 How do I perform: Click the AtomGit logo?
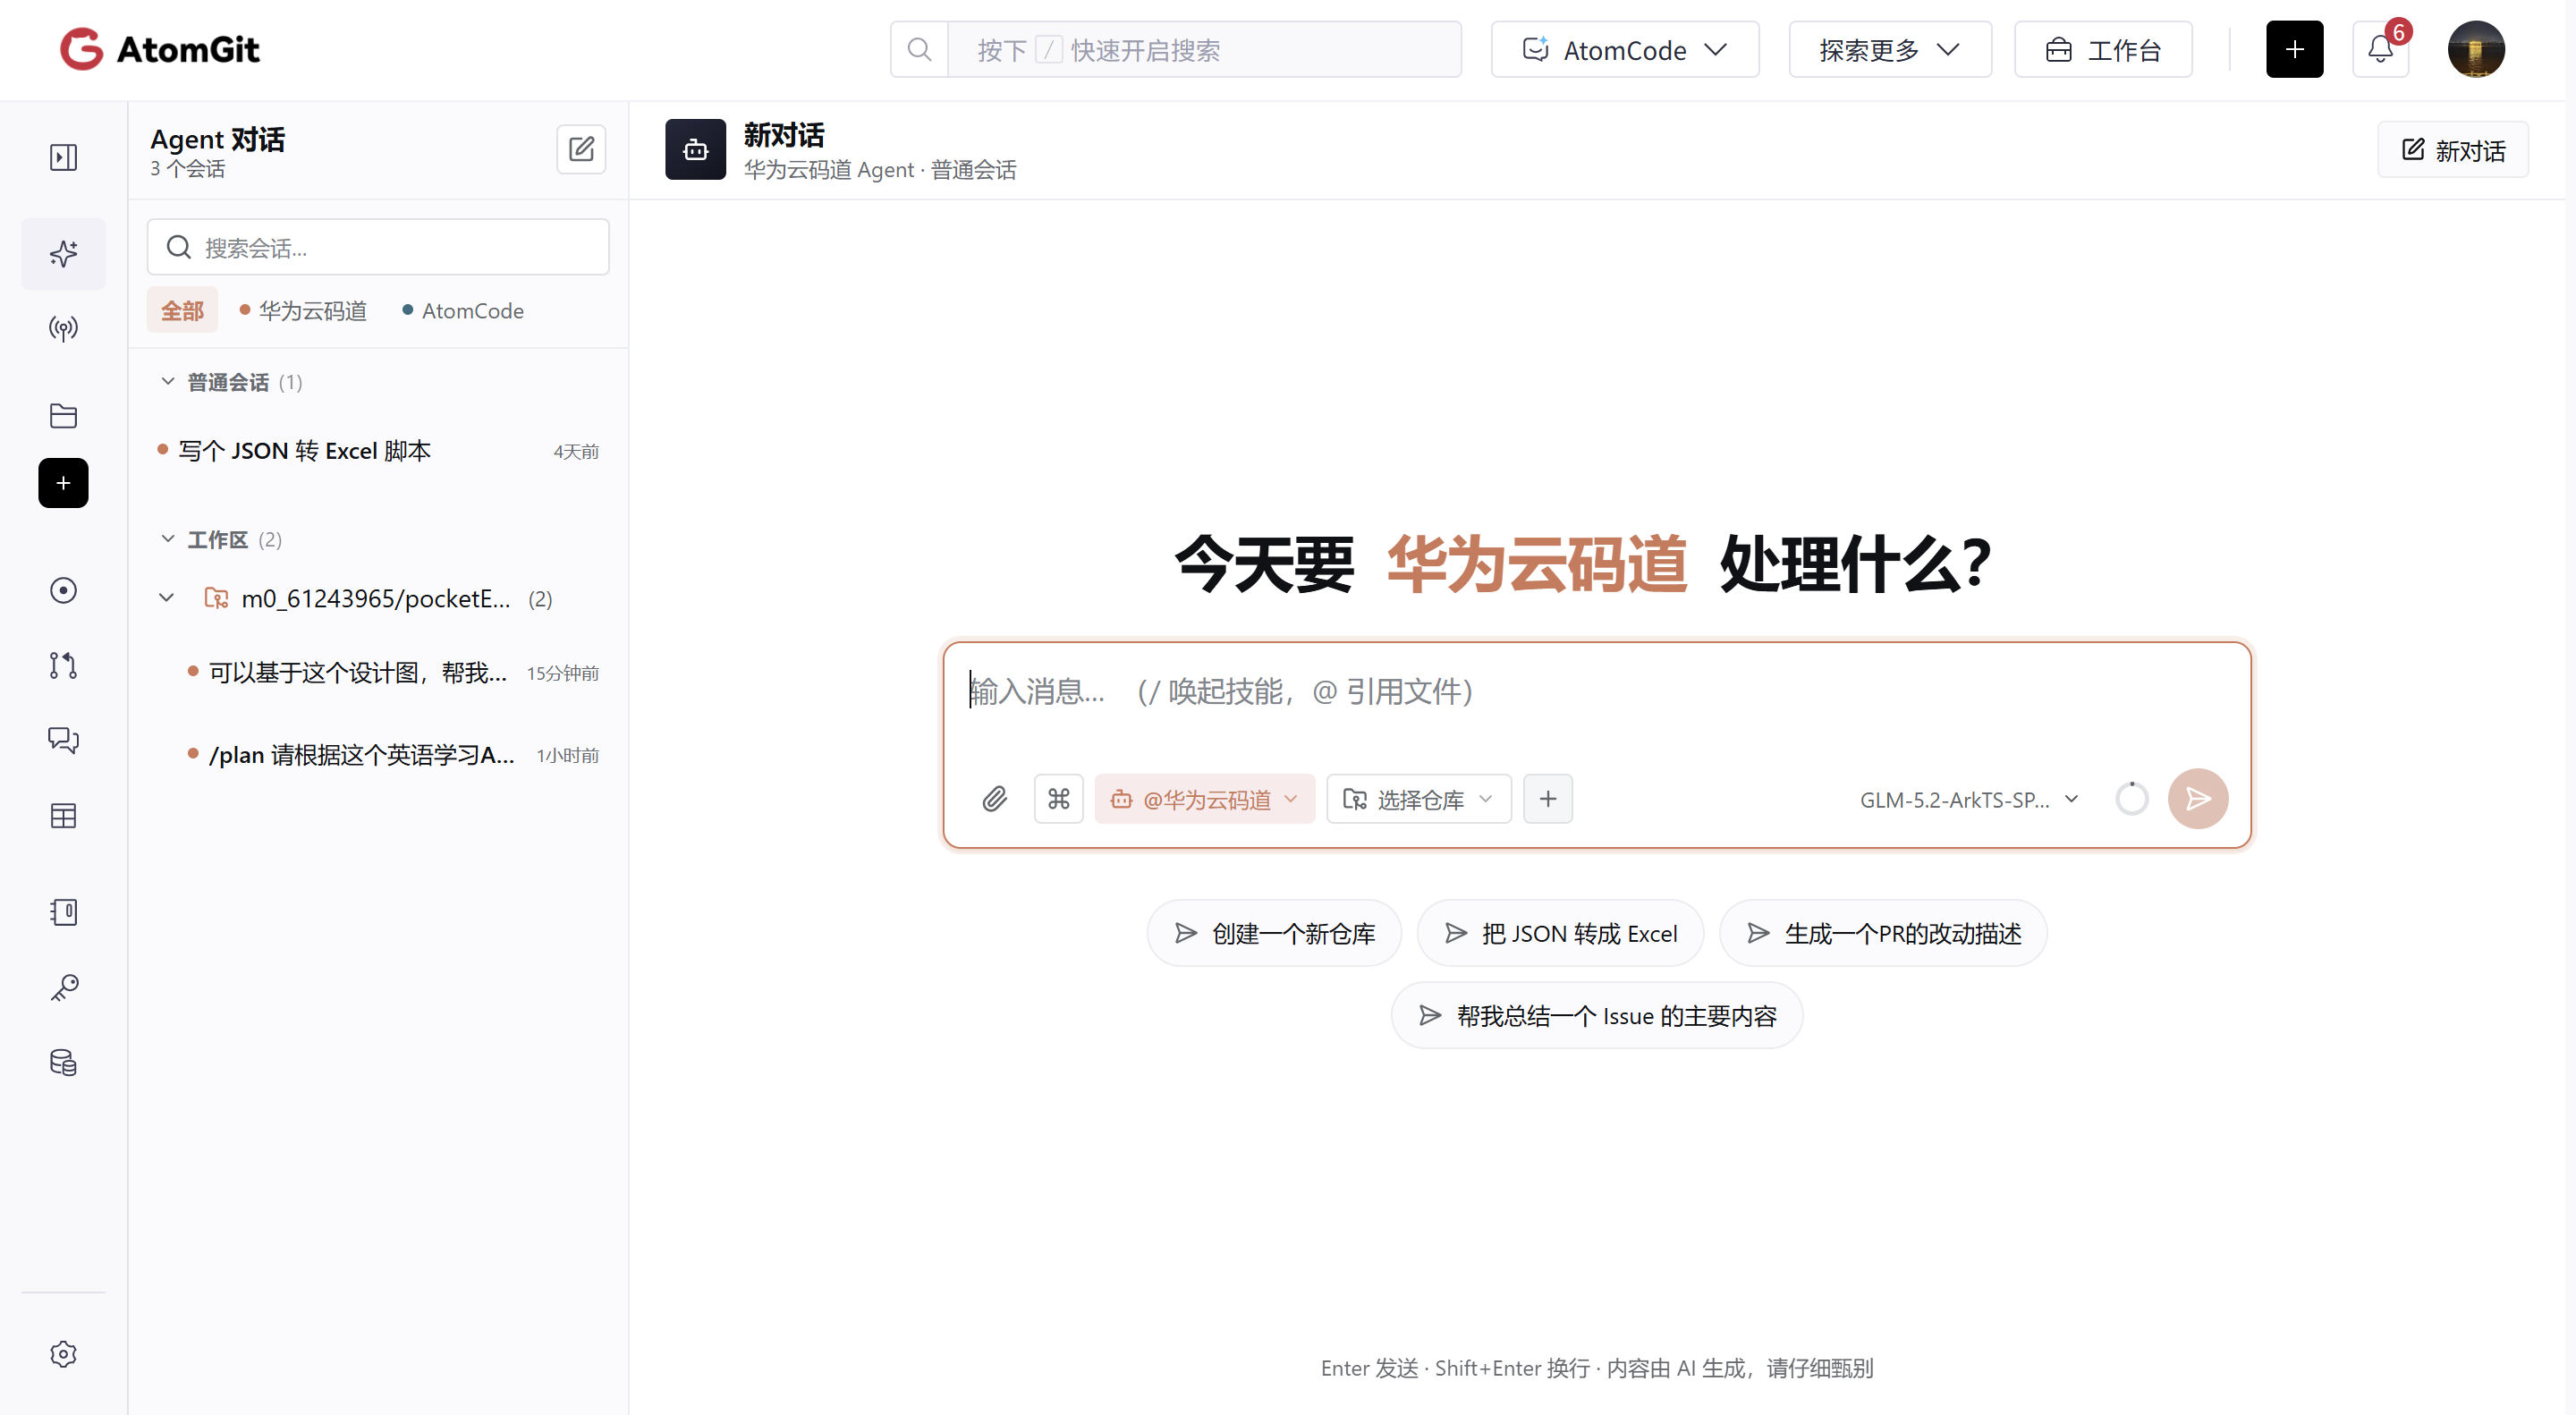[x=160, y=49]
